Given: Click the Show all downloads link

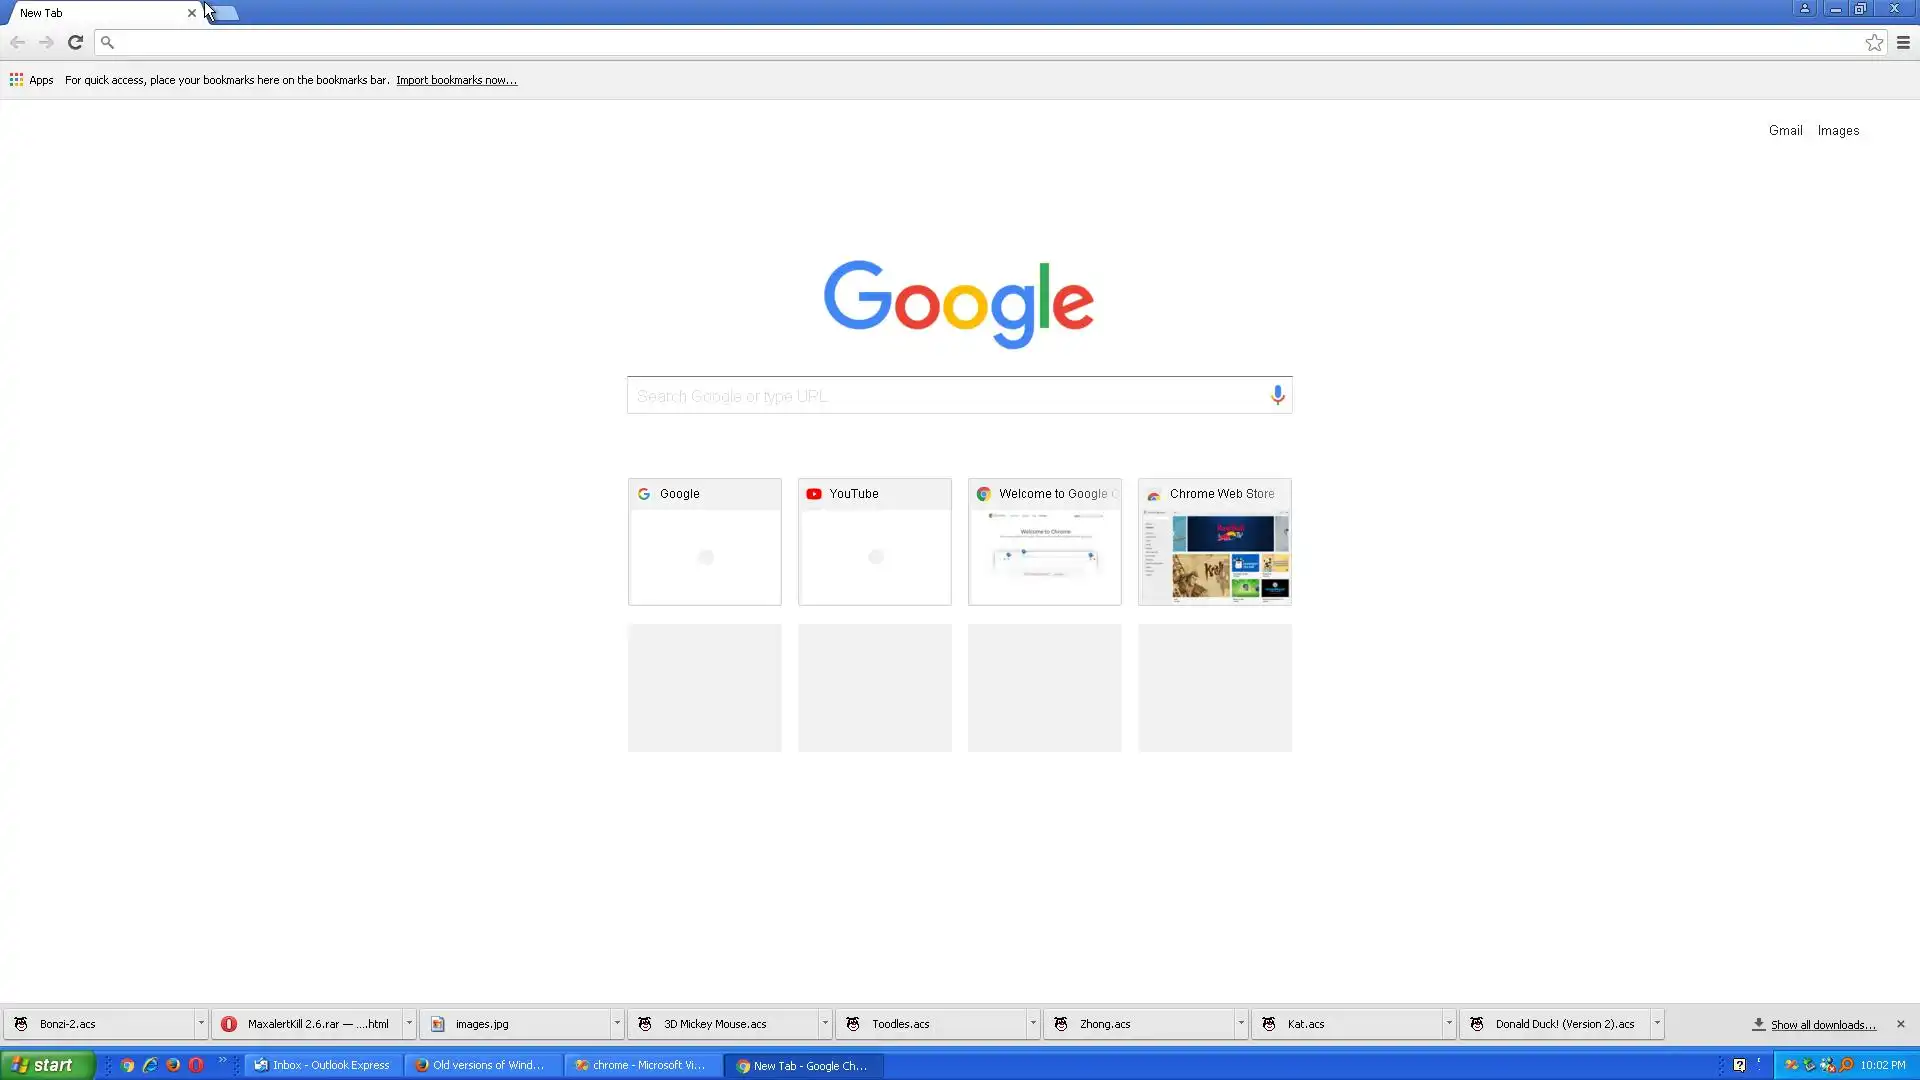Looking at the screenshot, I should [1822, 1024].
